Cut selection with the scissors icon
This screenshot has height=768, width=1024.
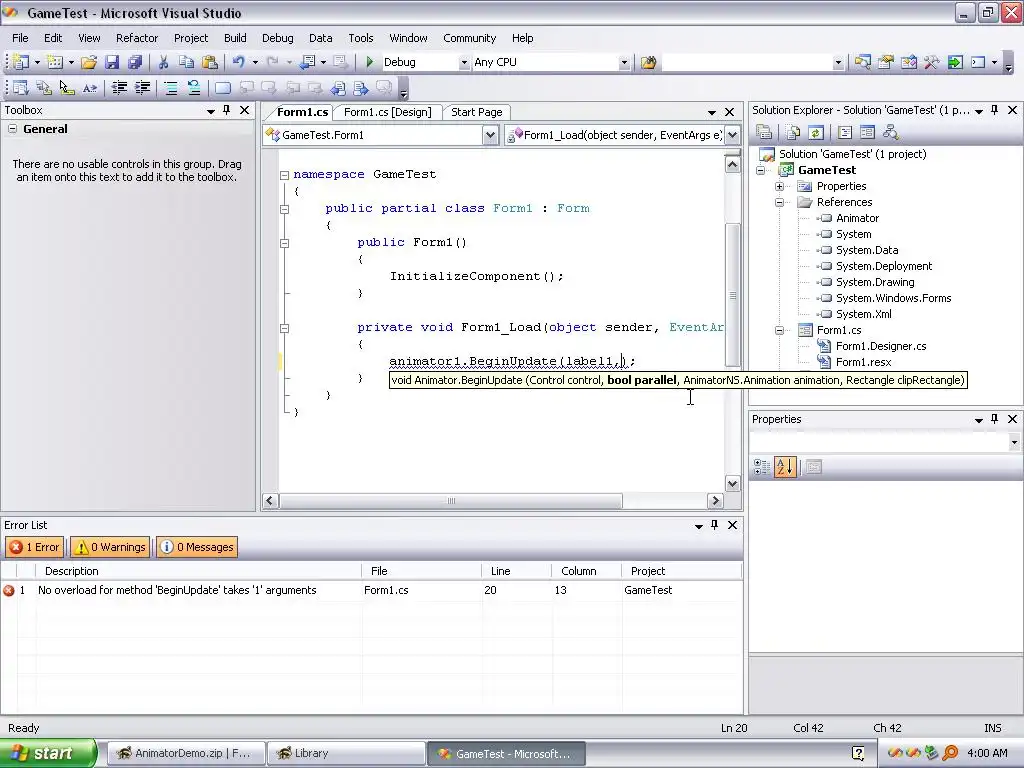click(x=163, y=62)
